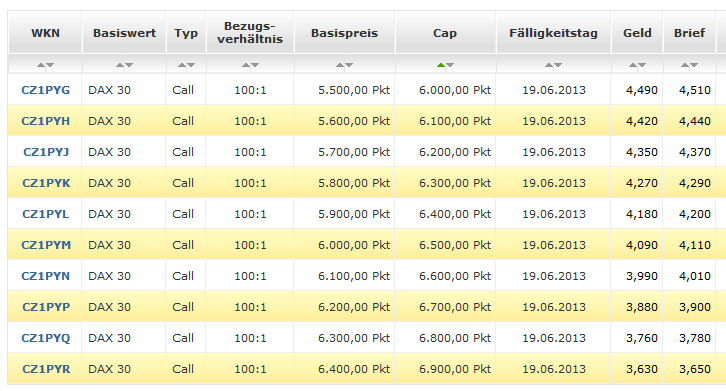Image resolution: width=726 pixels, height=391 pixels.
Task: Sort Geld column descending arrow
Action: [x=642, y=65]
